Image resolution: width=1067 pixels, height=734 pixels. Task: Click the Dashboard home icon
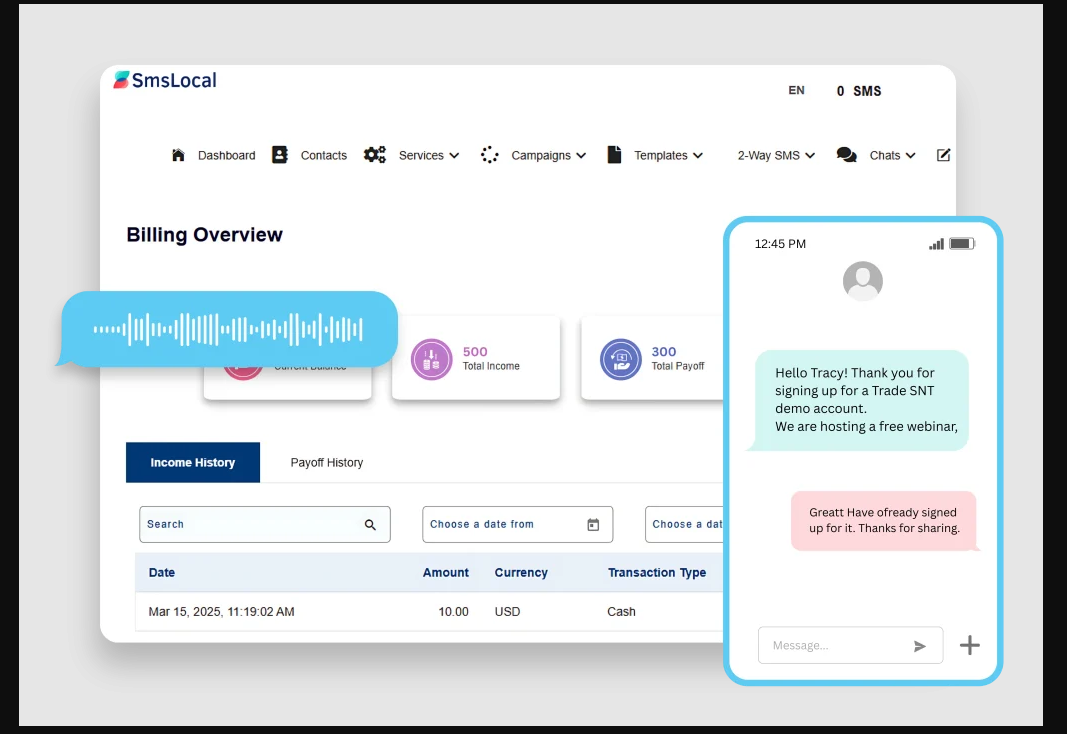tap(178, 155)
